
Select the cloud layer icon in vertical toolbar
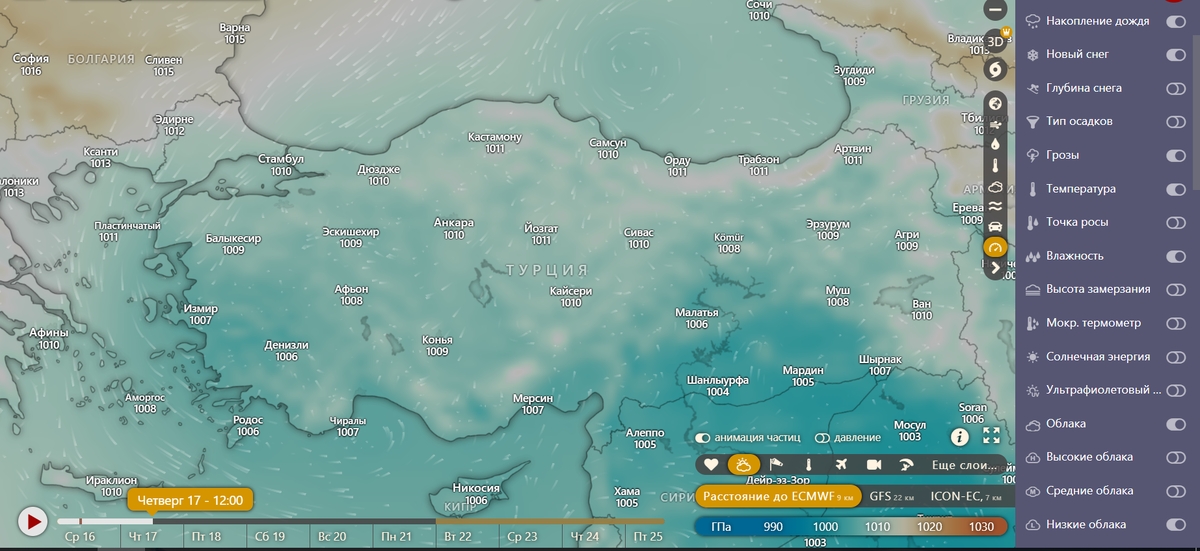[995, 186]
